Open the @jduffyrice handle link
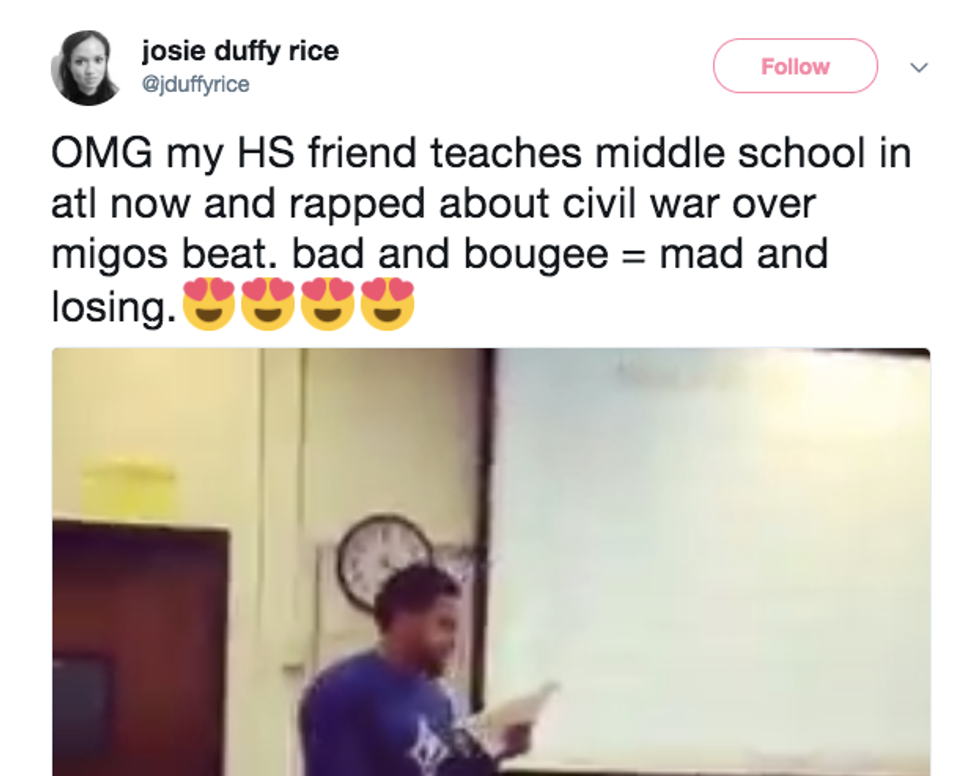The height and width of the screenshot is (776, 980). (x=196, y=84)
